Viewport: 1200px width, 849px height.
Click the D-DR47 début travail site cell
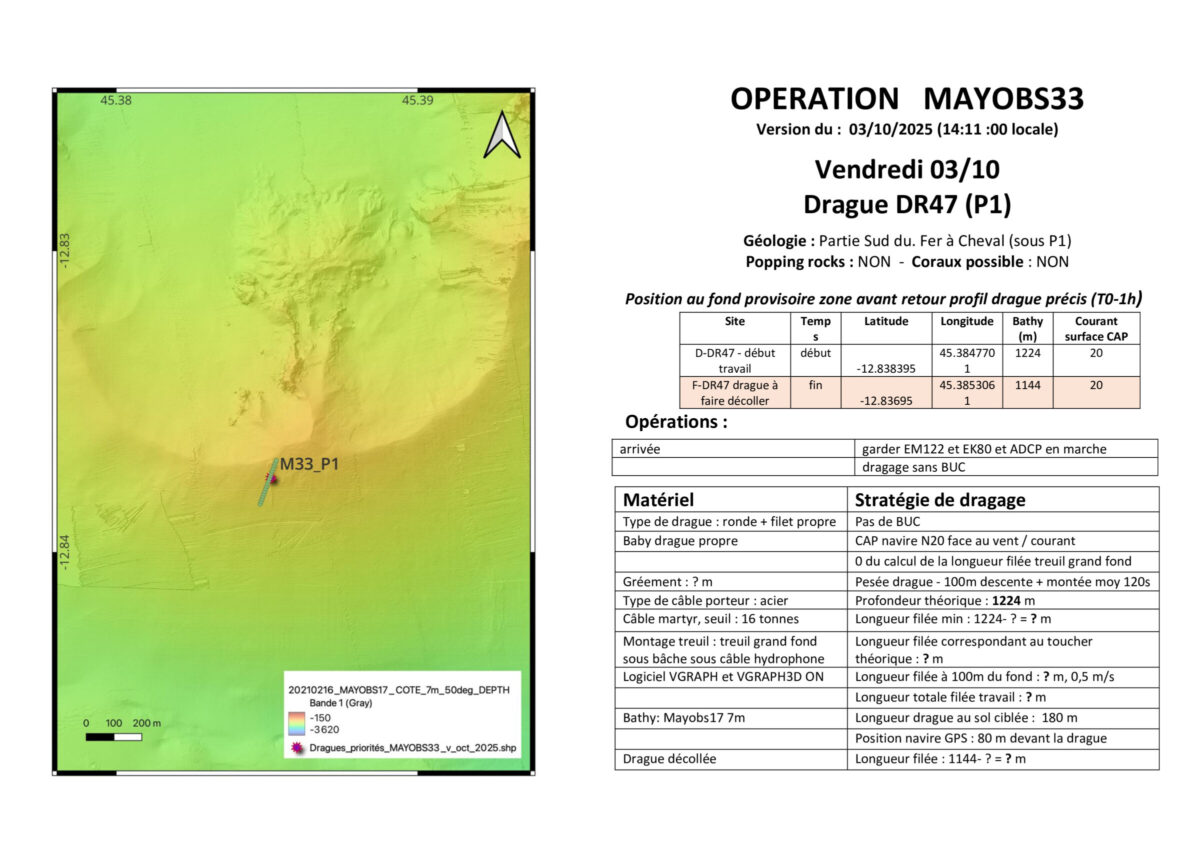735,359
